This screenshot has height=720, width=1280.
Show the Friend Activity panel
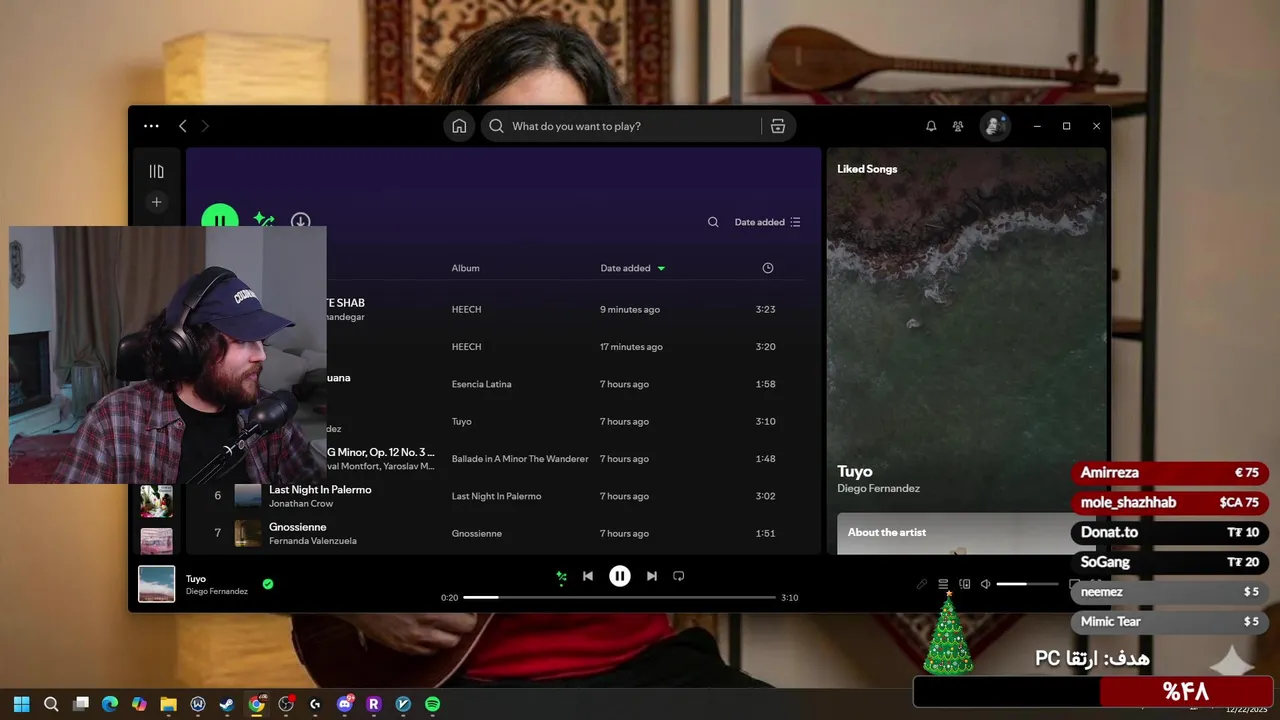[x=958, y=126]
